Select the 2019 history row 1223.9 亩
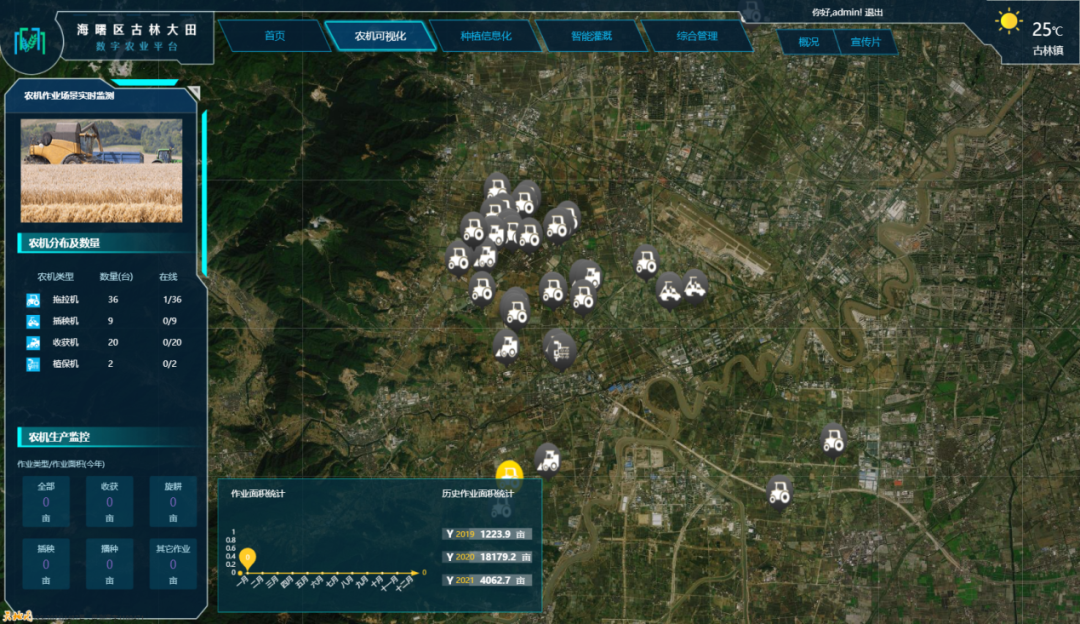This screenshot has width=1080, height=624. coord(486,534)
